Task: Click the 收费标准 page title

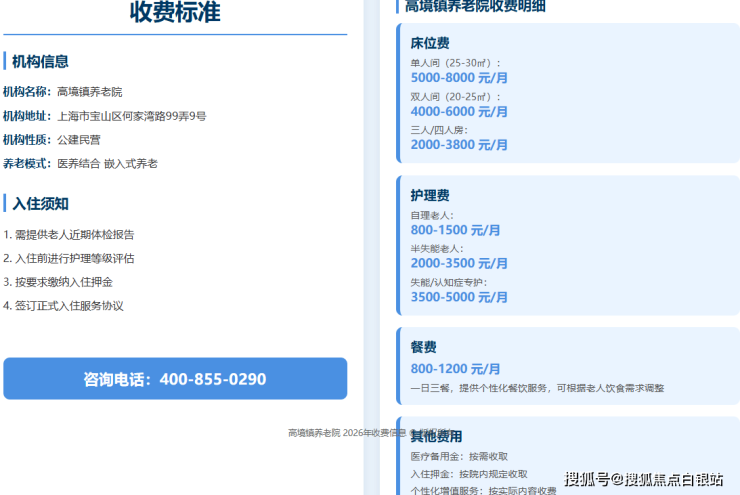Action: pos(175,11)
